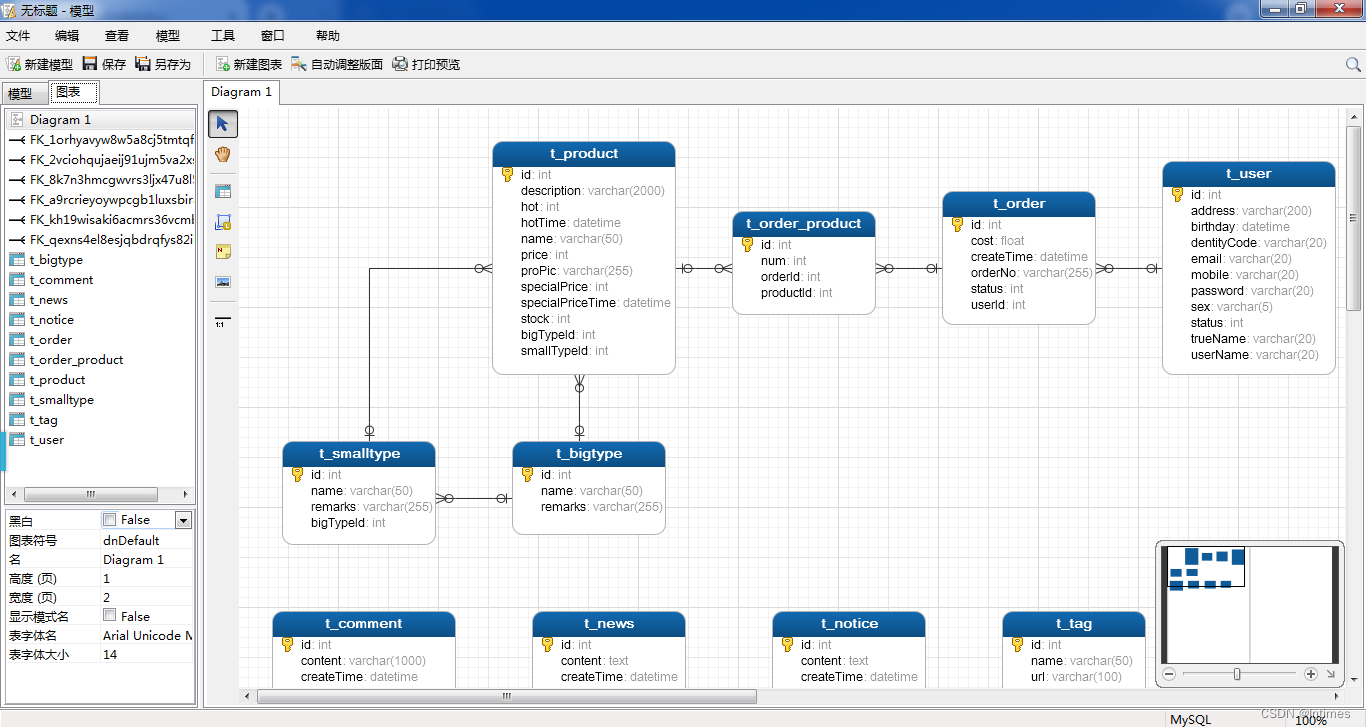
Task: Click 新建图表 new diagram toolbar button
Action: coord(249,64)
